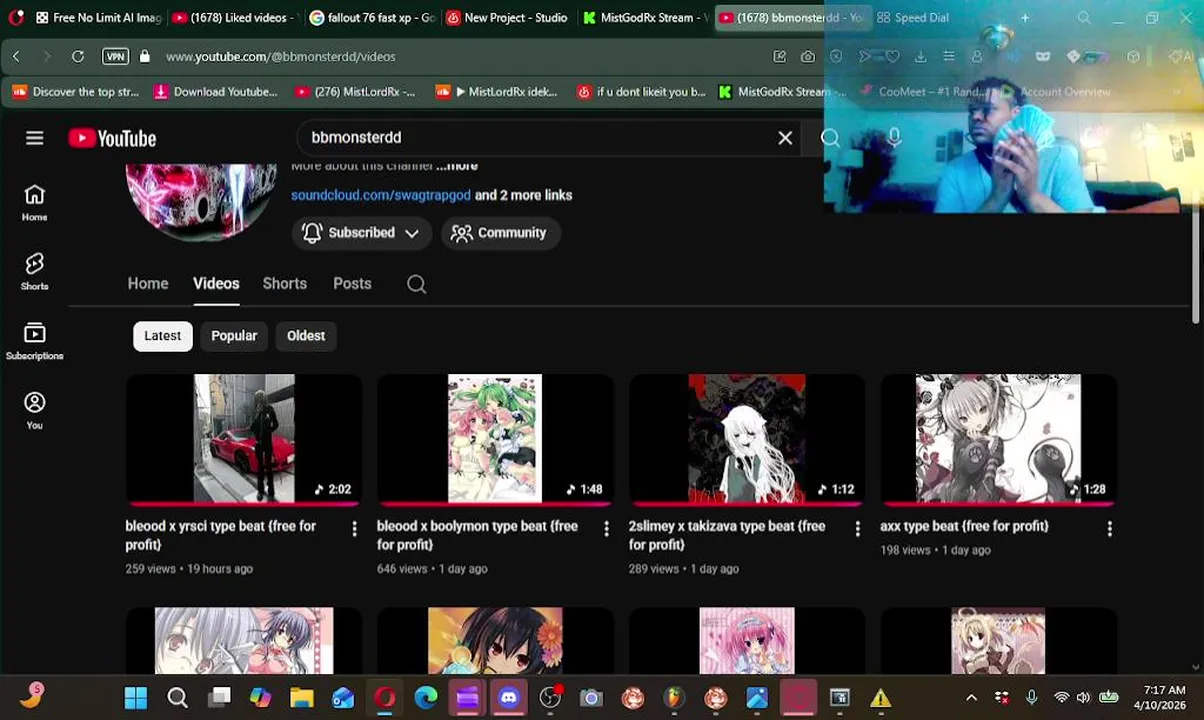Screen dimensions: 1204x720
Task: Switch to the channel Posts tab
Action: (352, 284)
